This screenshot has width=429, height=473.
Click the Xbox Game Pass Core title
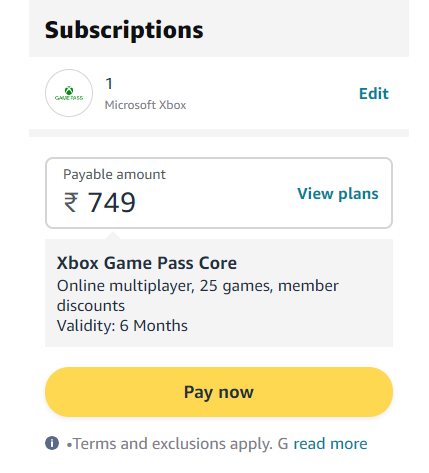point(147,263)
